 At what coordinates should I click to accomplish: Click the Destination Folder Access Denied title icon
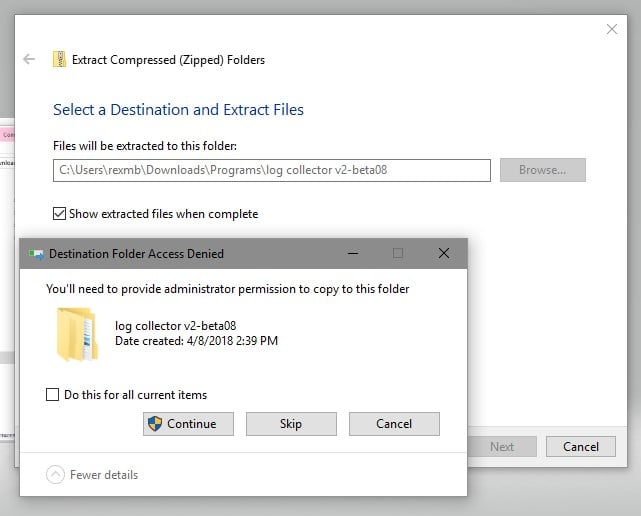point(36,254)
